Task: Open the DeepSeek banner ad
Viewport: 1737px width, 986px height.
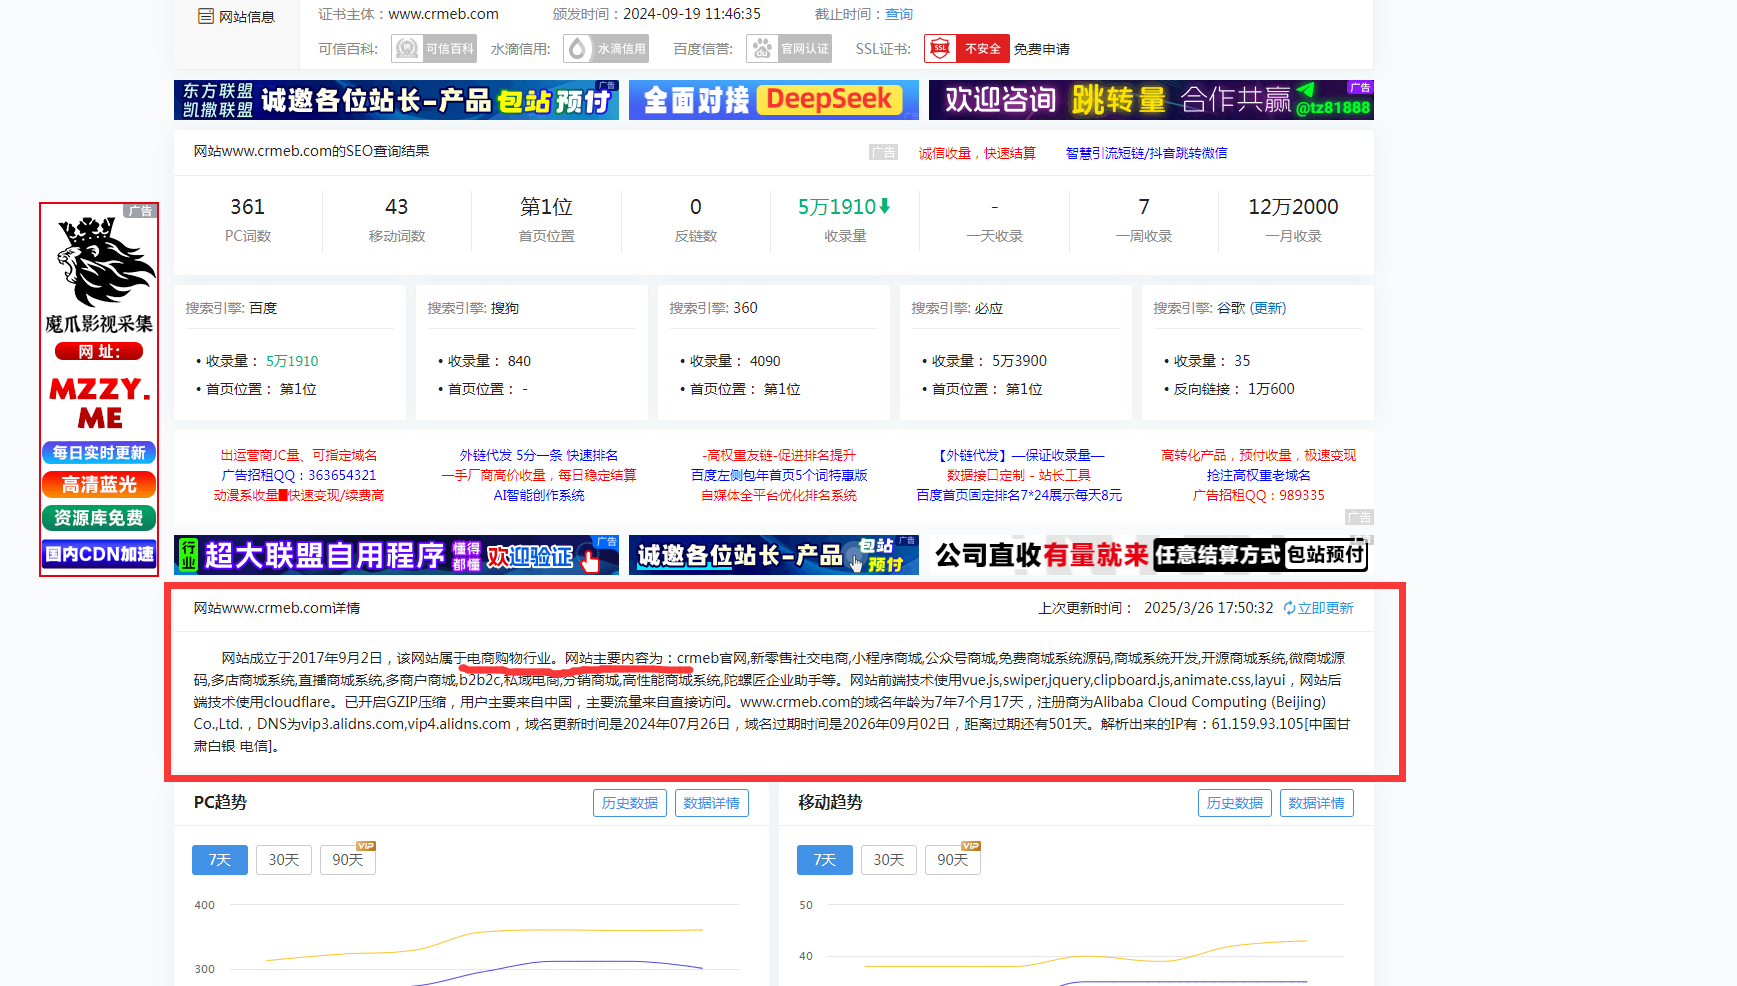Action: [x=774, y=100]
